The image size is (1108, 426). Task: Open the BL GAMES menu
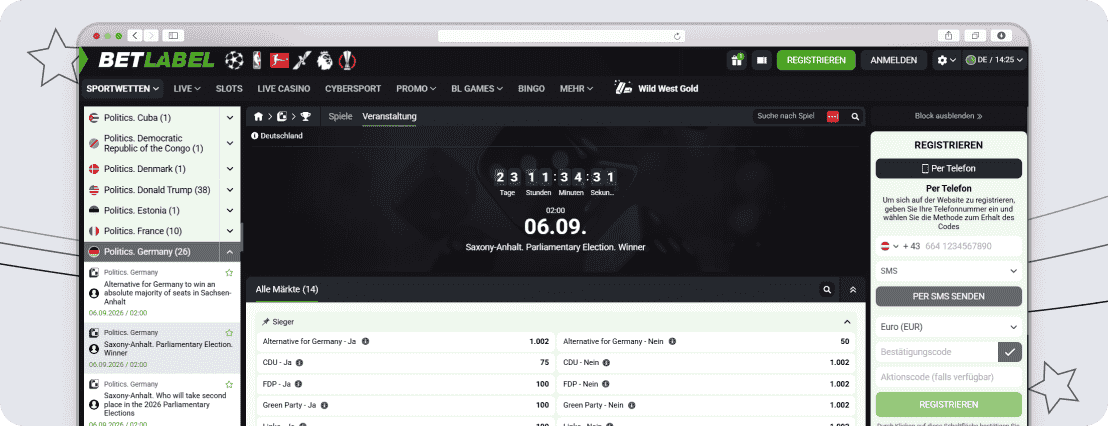tap(477, 89)
